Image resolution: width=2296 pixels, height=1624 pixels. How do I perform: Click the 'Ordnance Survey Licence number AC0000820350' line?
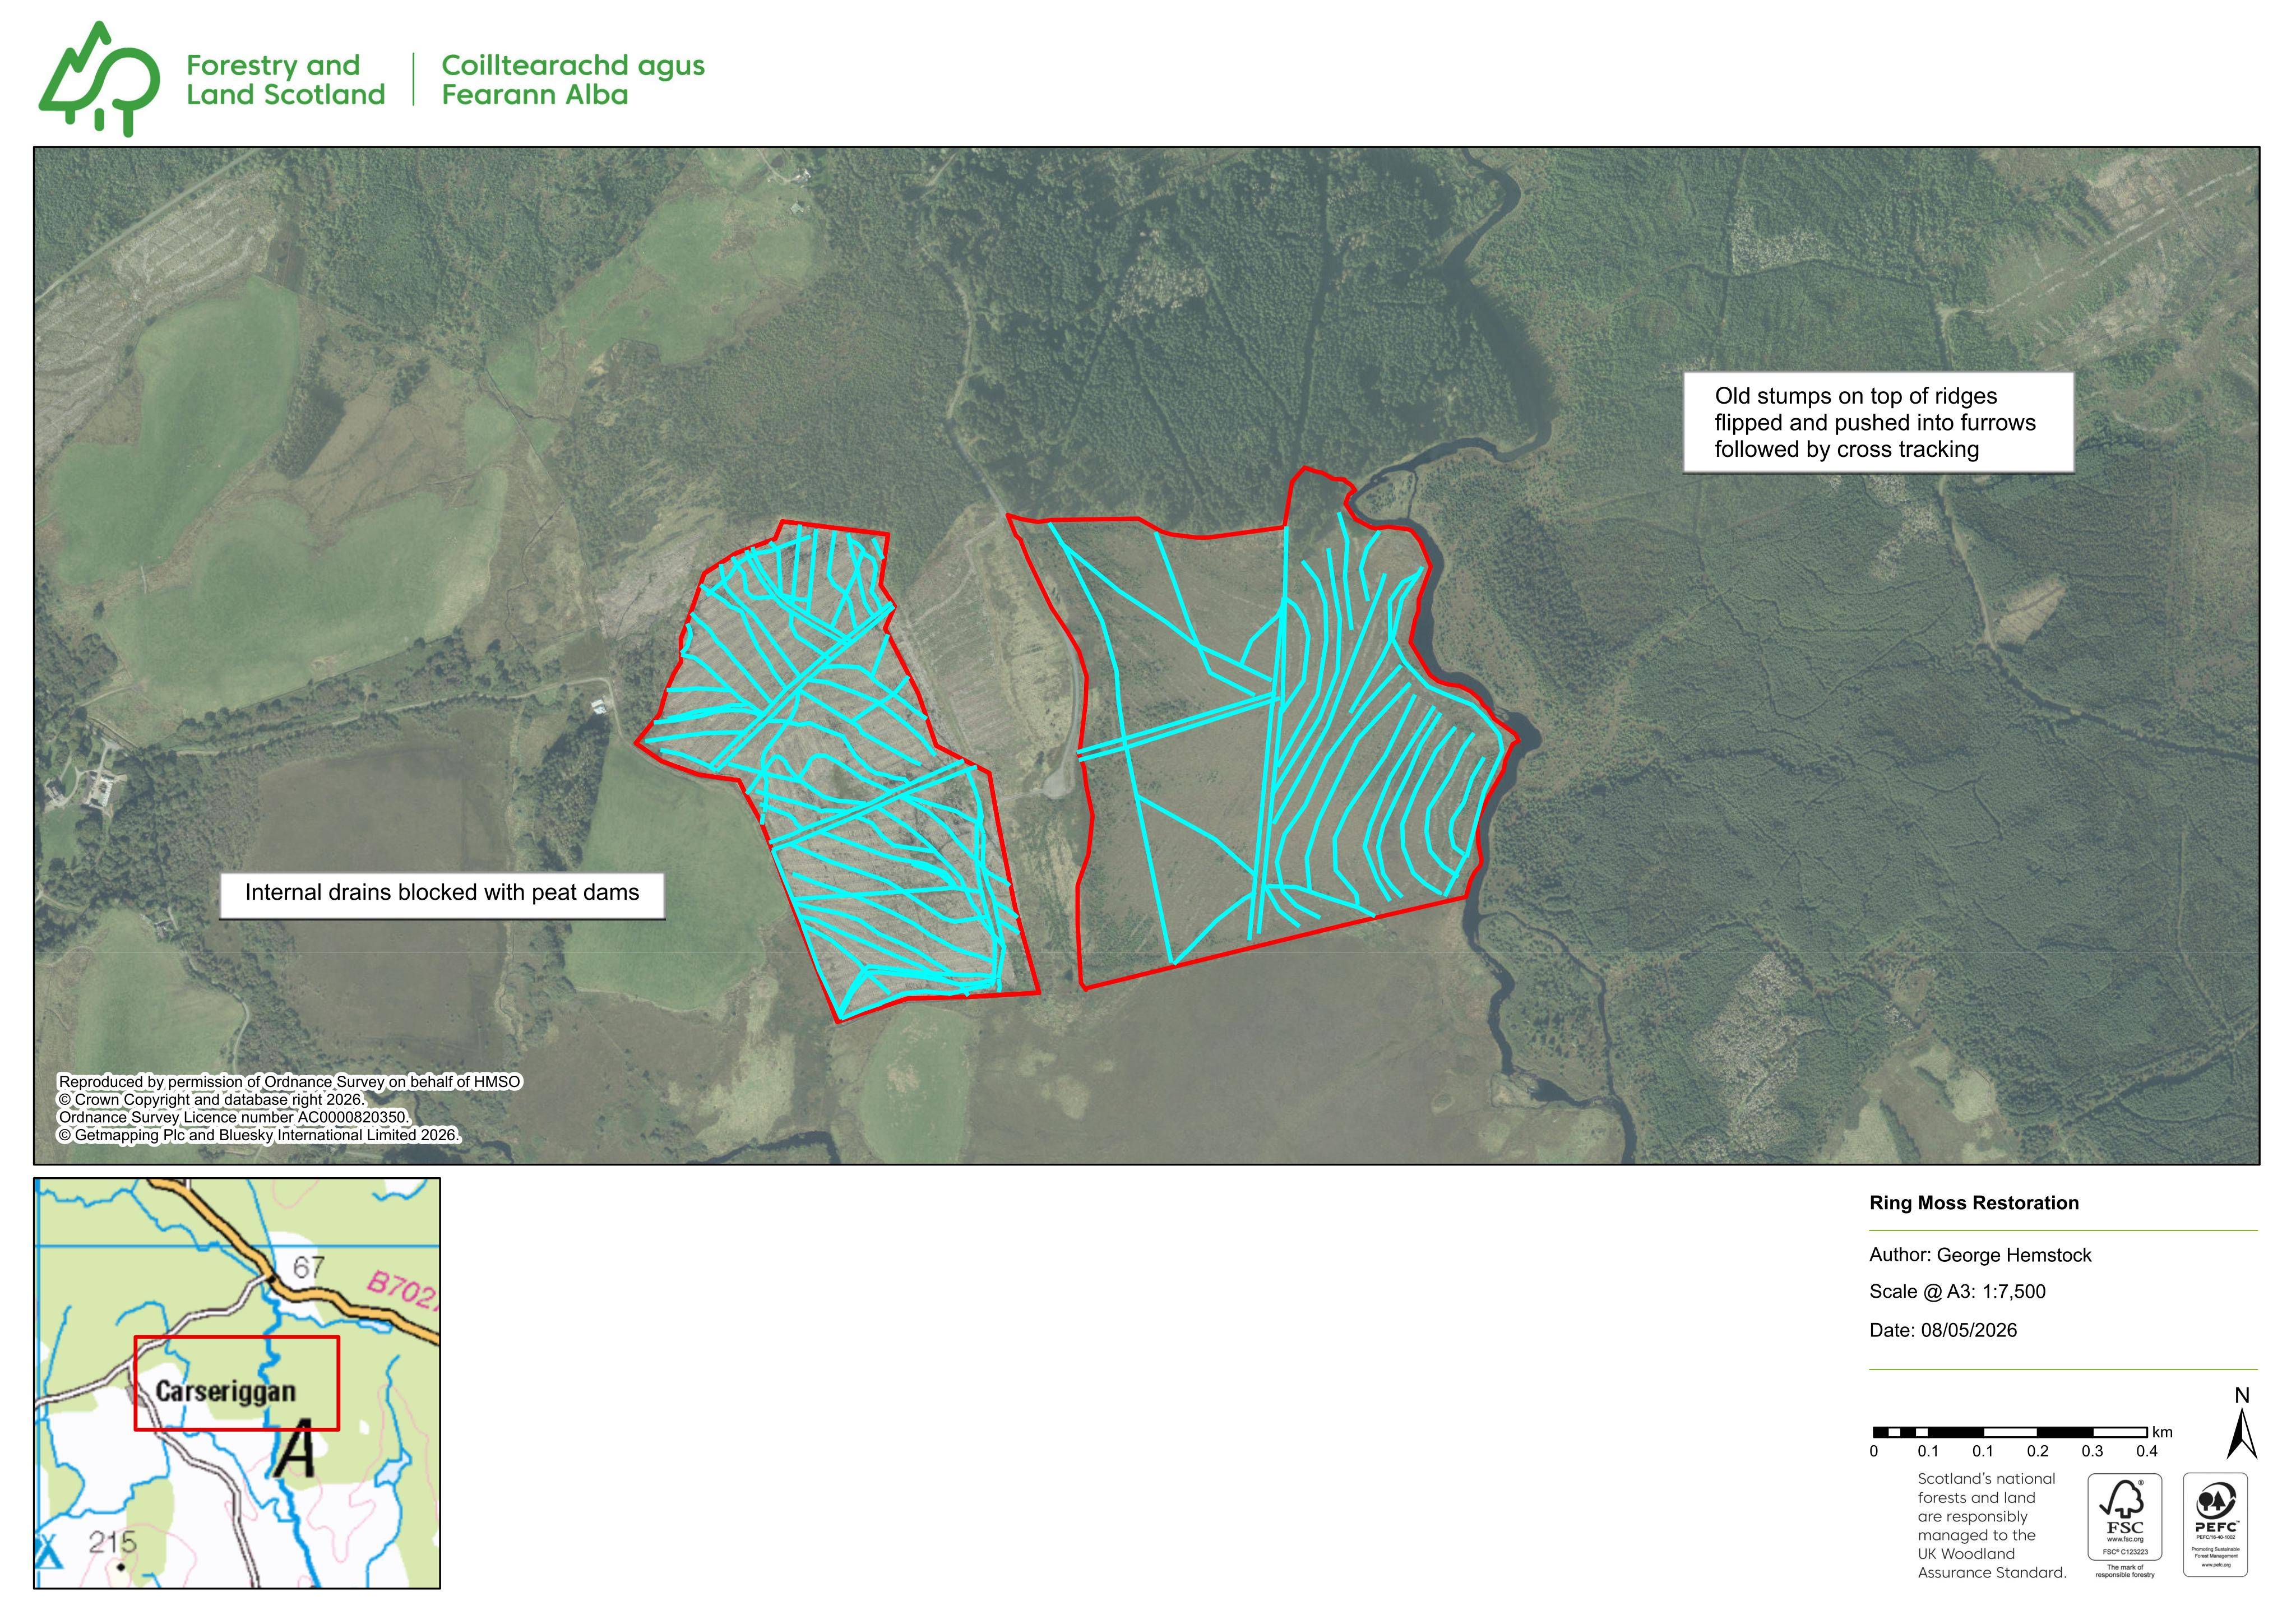pyautogui.click(x=234, y=1117)
